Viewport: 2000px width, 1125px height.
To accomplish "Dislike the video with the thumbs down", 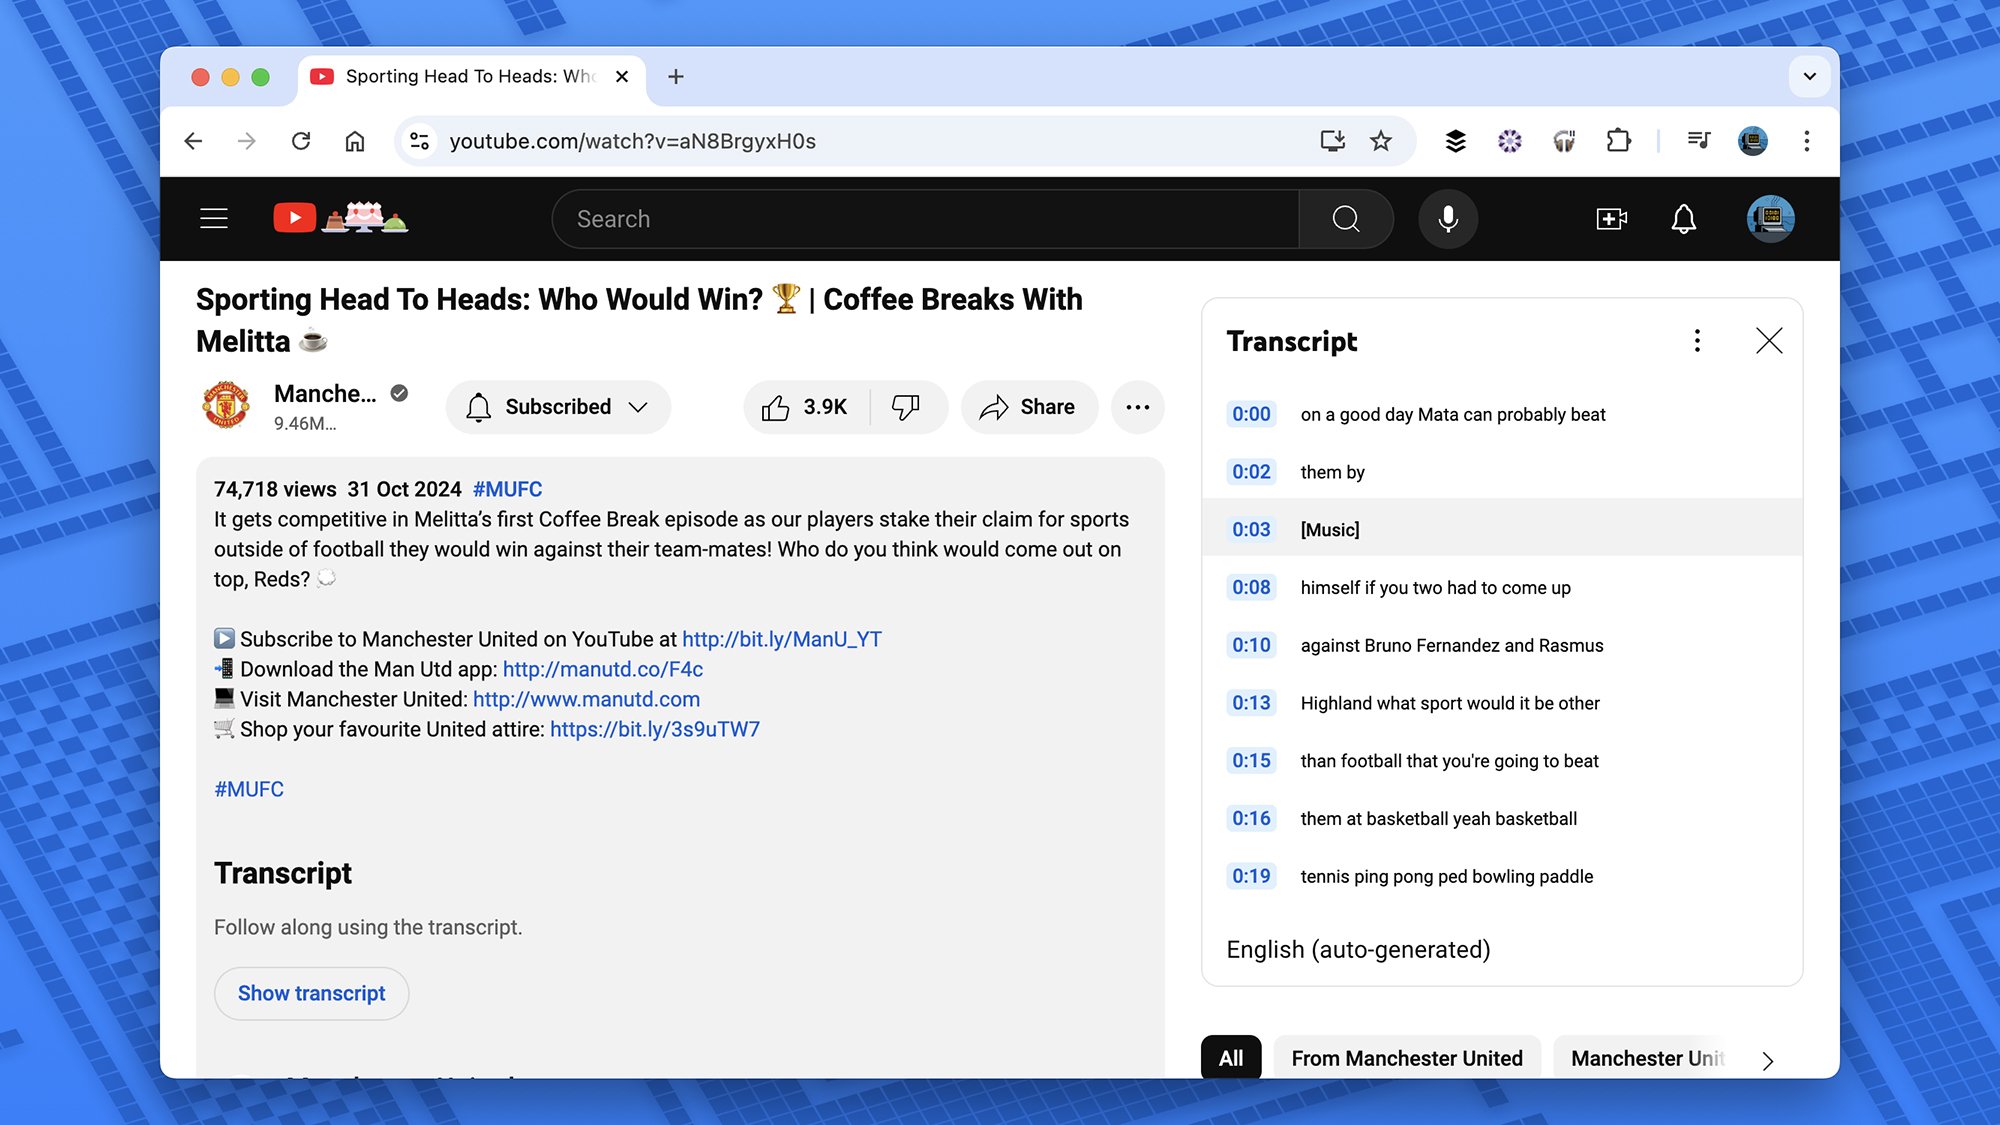I will click(906, 407).
